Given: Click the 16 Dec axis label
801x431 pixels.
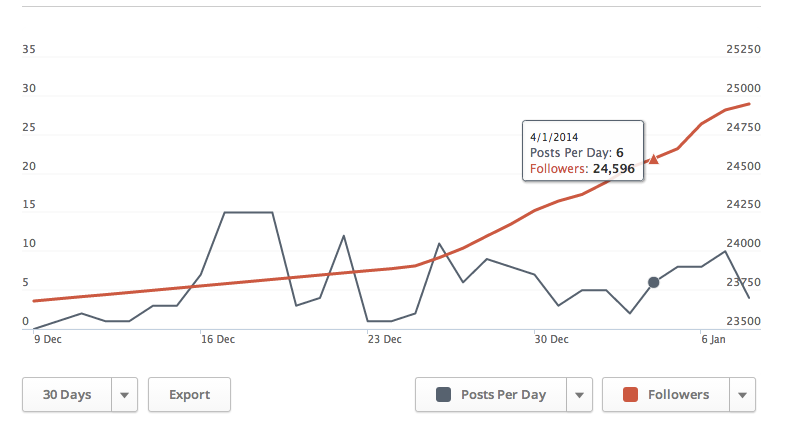Looking at the screenshot, I should tap(218, 339).
